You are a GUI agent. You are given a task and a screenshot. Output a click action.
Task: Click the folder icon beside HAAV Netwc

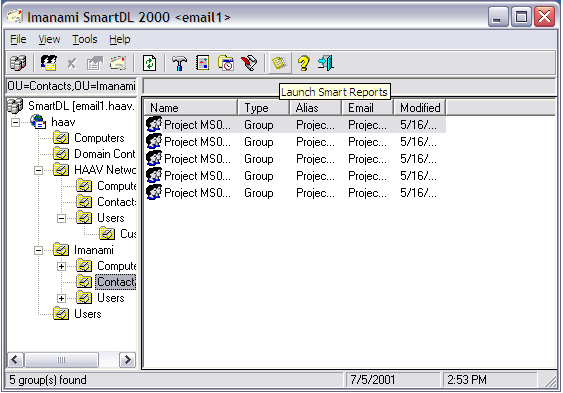point(61,170)
